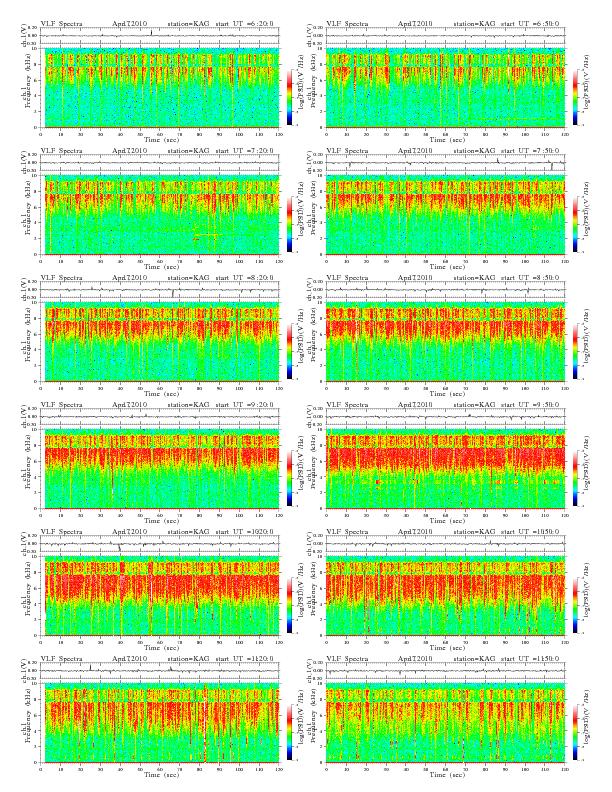This screenshot has height=792, width=612.
Task: Click the spectrogram starting UT 6:20:0
Action: [x=160, y=88]
